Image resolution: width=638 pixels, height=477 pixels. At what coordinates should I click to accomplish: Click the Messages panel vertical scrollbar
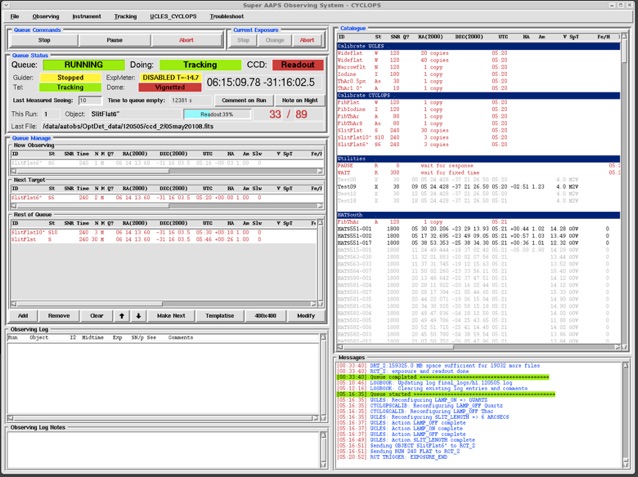[626, 414]
